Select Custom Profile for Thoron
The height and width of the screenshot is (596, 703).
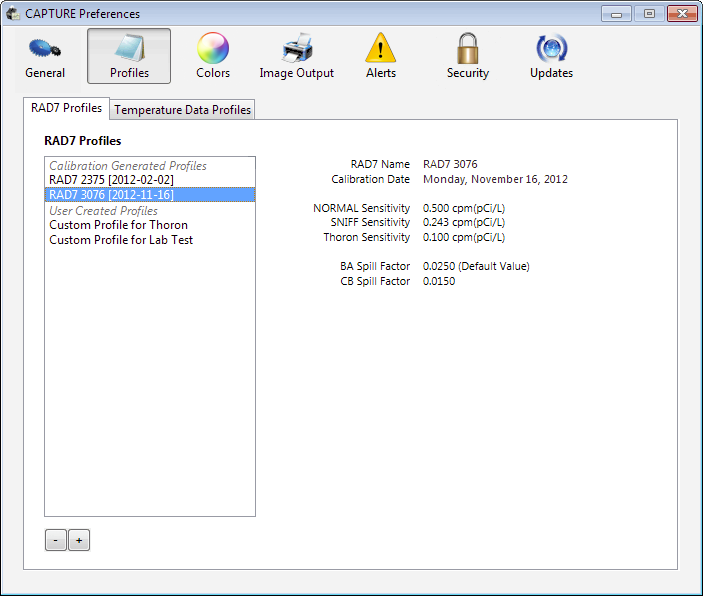[150, 225]
